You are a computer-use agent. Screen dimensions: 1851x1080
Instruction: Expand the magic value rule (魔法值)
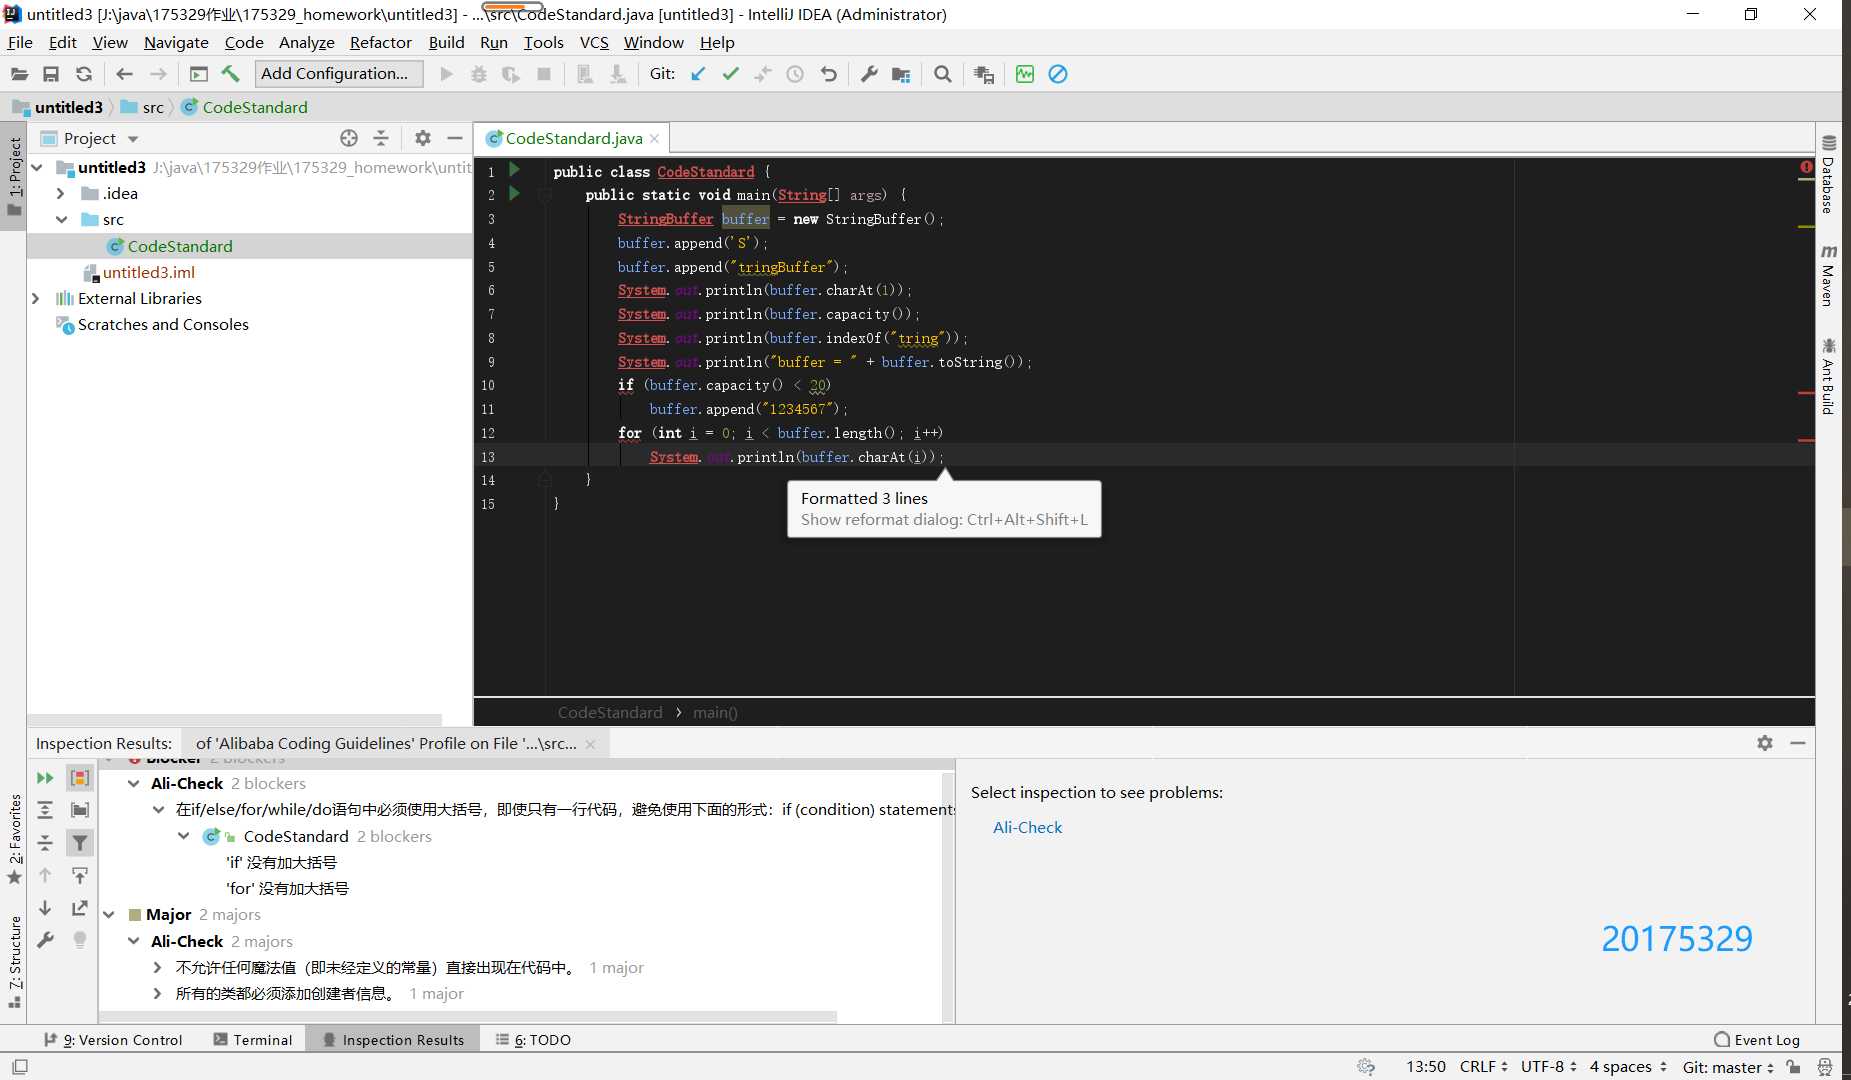point(158,967)
